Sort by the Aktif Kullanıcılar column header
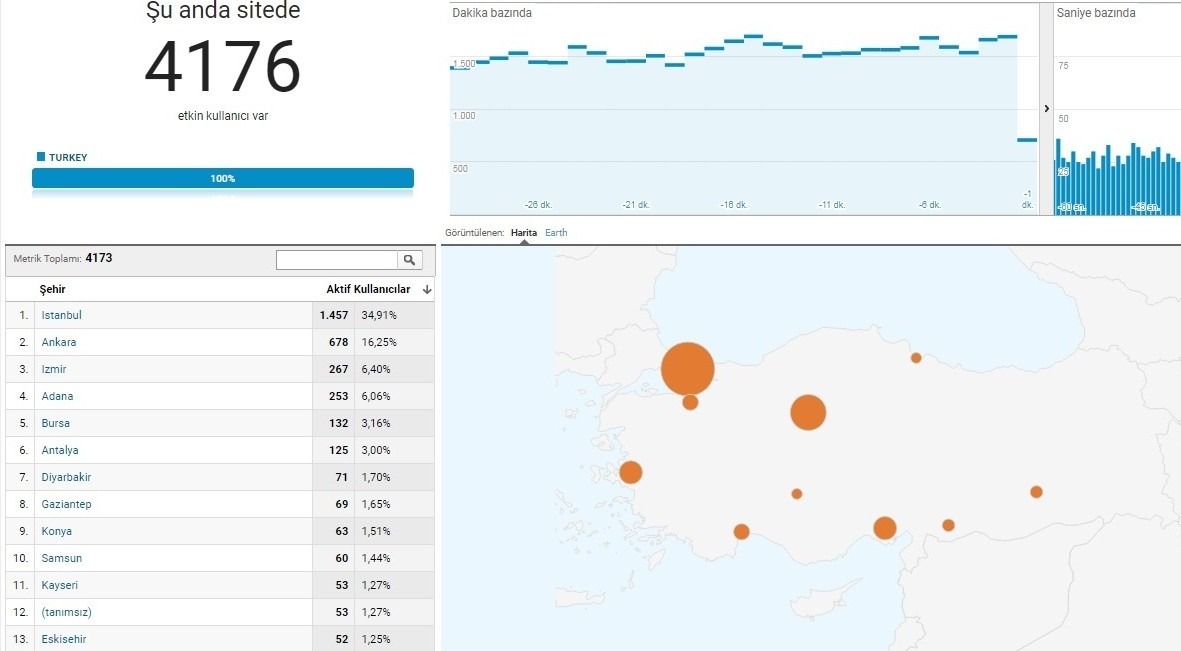This screenshot has height=651, width=1181. pyautogui.click(x=368, y=289)
